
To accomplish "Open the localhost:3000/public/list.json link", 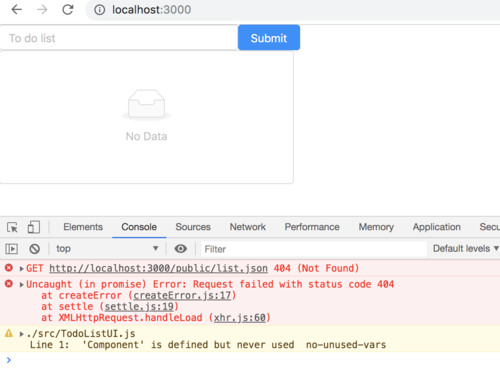I will tap(158, 268).
